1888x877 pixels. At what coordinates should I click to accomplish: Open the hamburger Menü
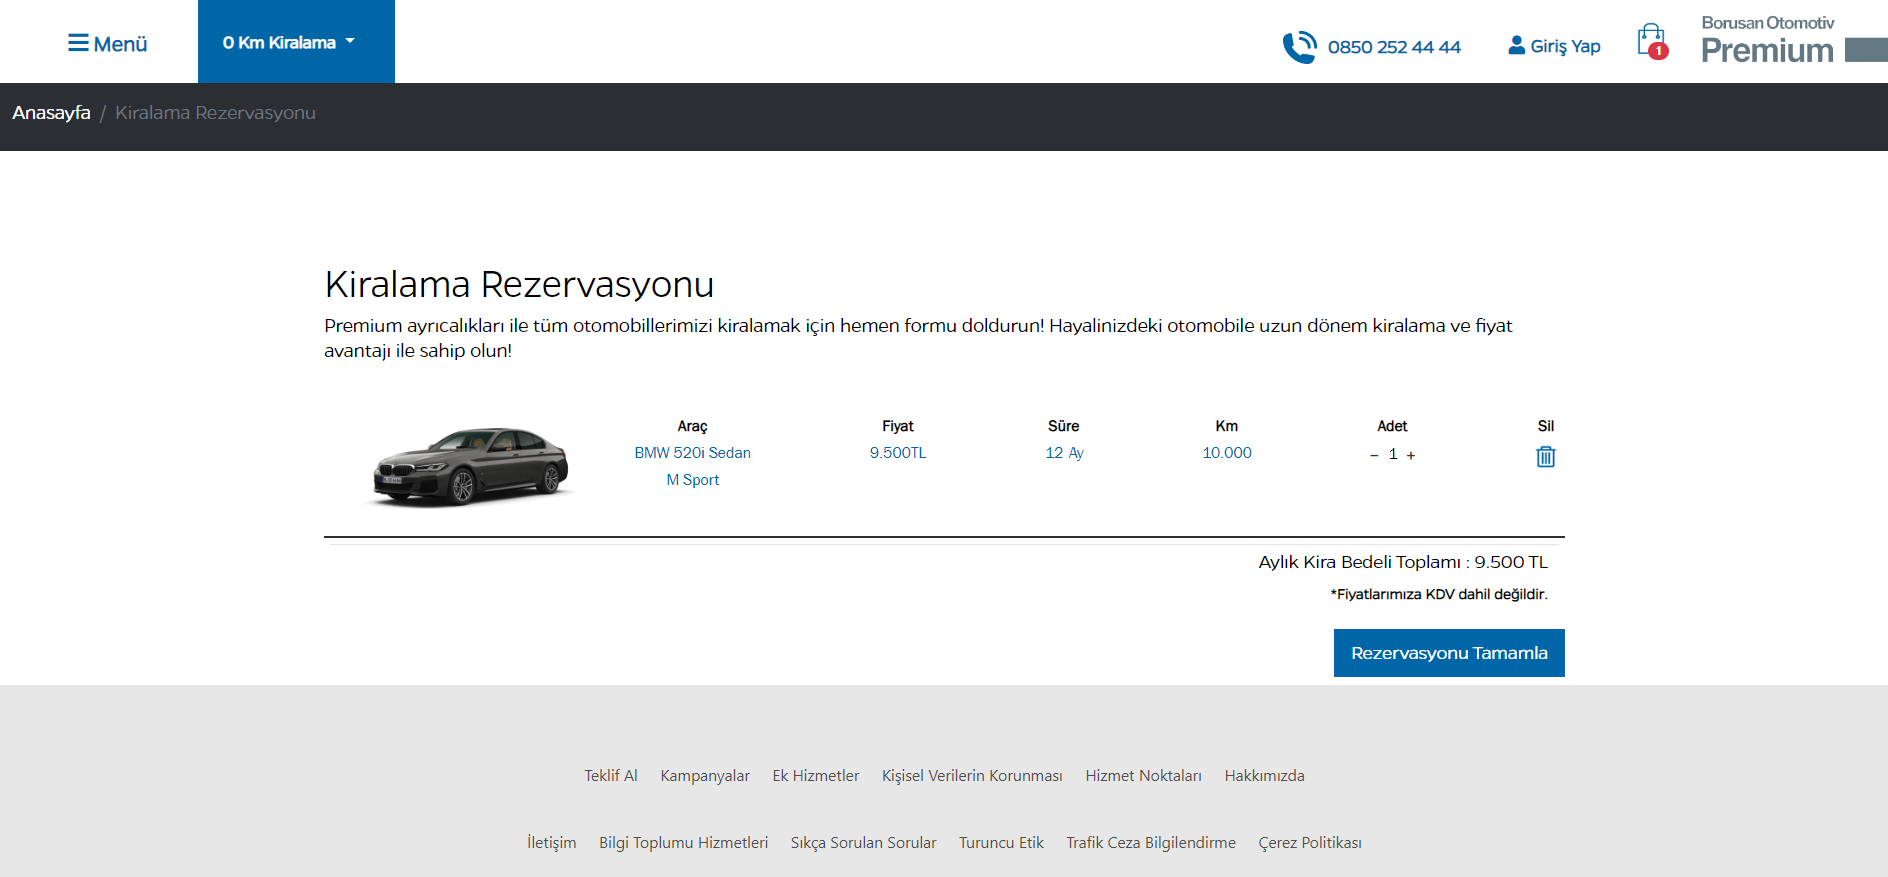(107, 43)
